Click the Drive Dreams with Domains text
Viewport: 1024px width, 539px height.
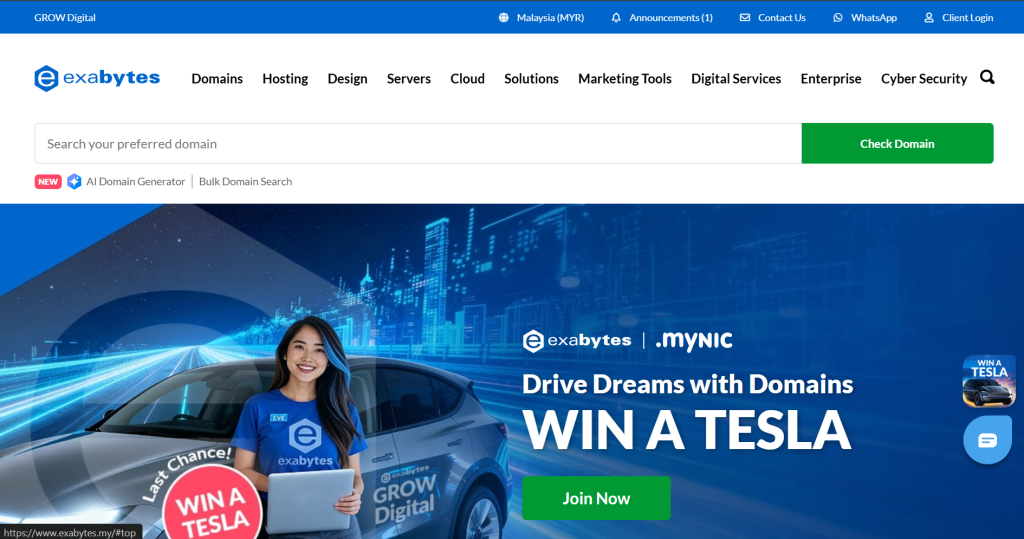(x=687, y=384)
